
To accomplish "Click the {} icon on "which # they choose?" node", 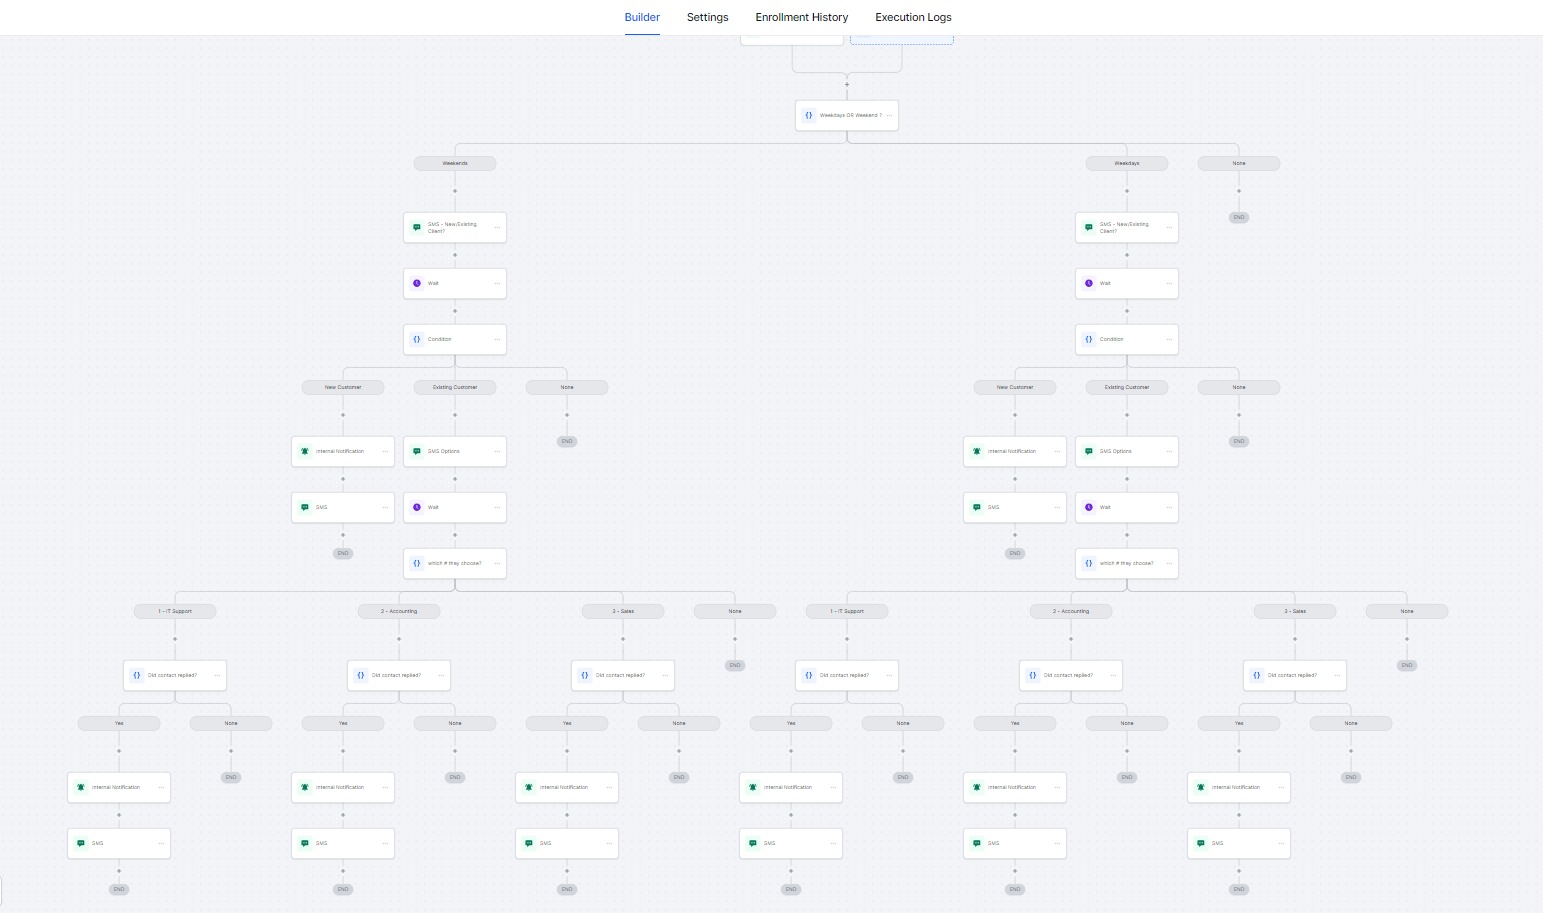I will pos(417,563).
